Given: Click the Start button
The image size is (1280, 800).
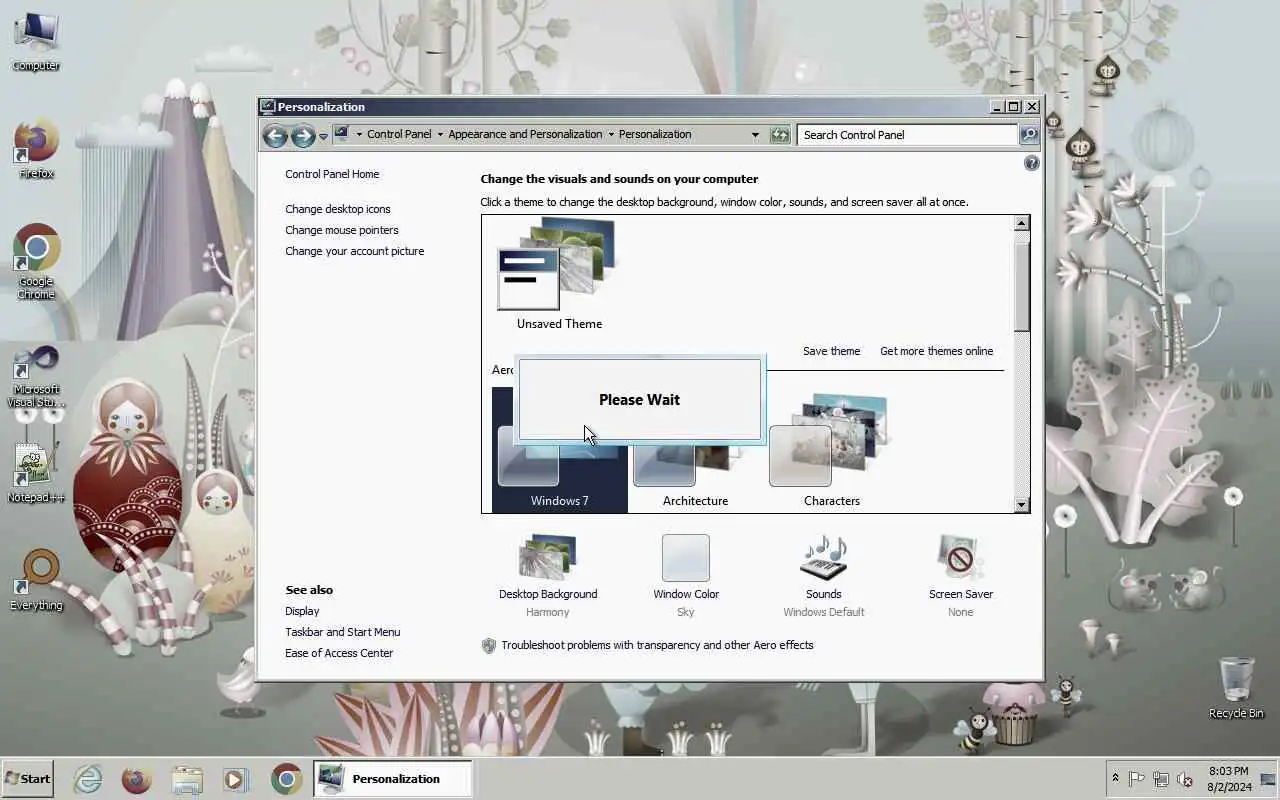Looking at the screenshot, I should (27, 778).
